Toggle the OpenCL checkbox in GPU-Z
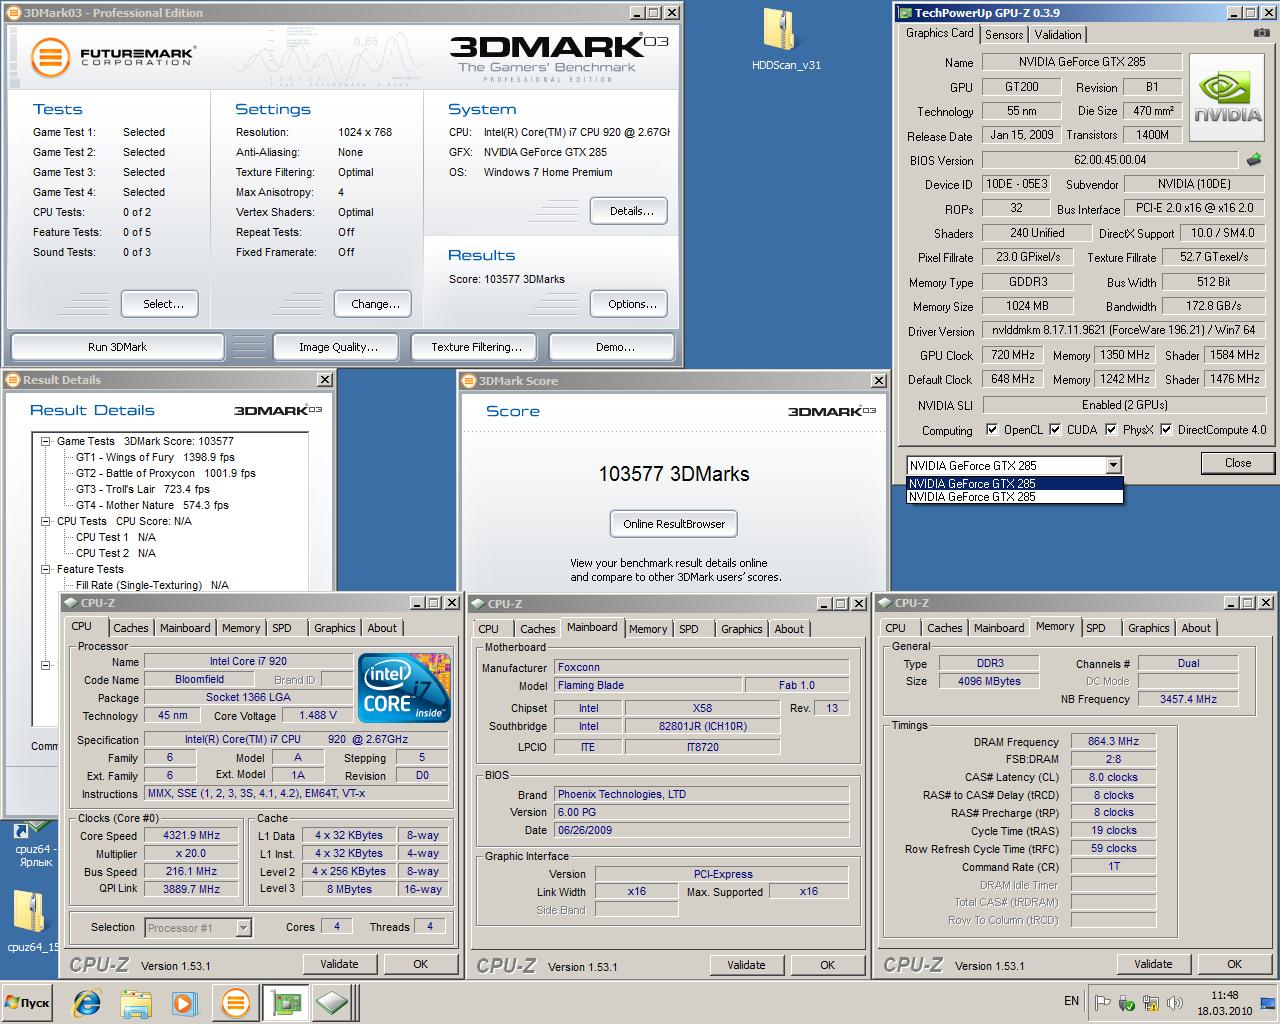This screenshot has width=1280, height=1024. (992, 430)
